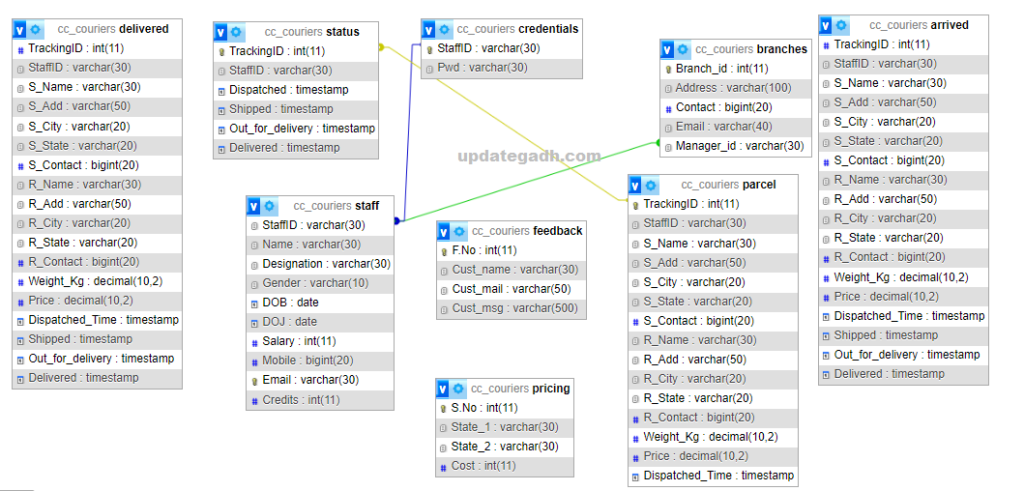Image resolution: width=1024 pixels, height=491 pixels.
Task: Select the 'cc_couriers credentials' table title
Action: (517, 29)
